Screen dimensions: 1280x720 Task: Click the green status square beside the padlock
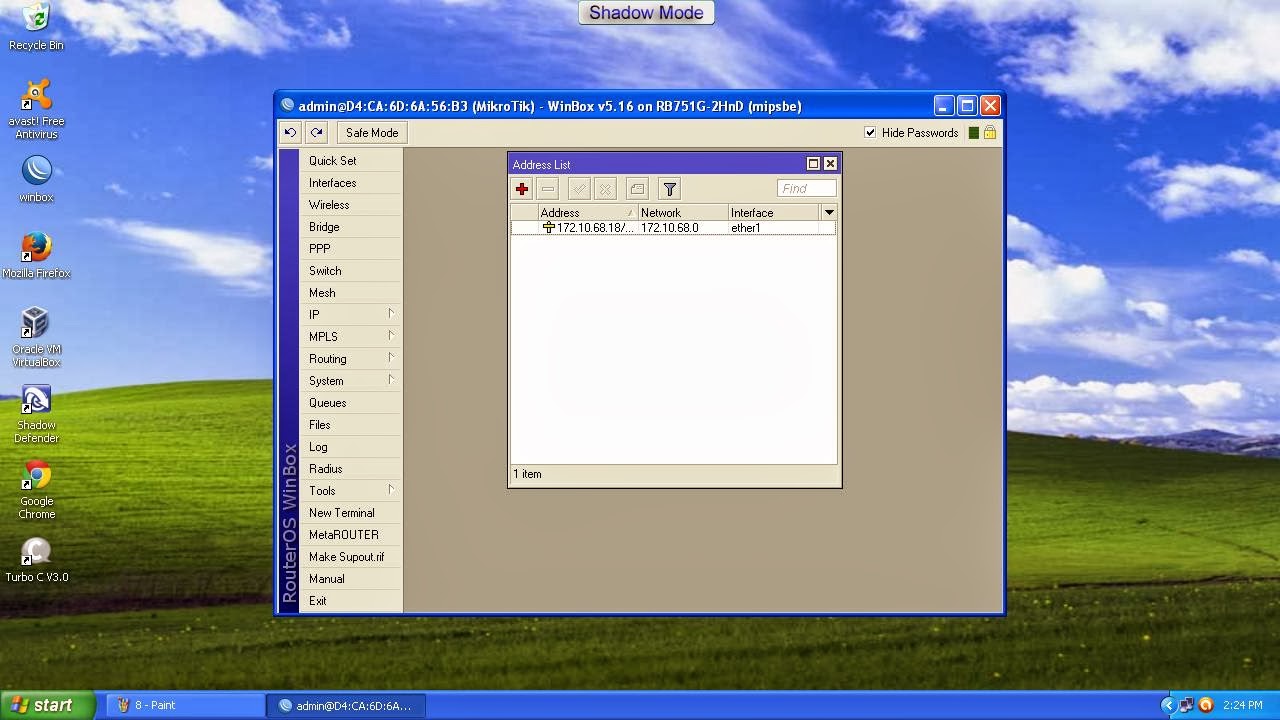[974, 133]
